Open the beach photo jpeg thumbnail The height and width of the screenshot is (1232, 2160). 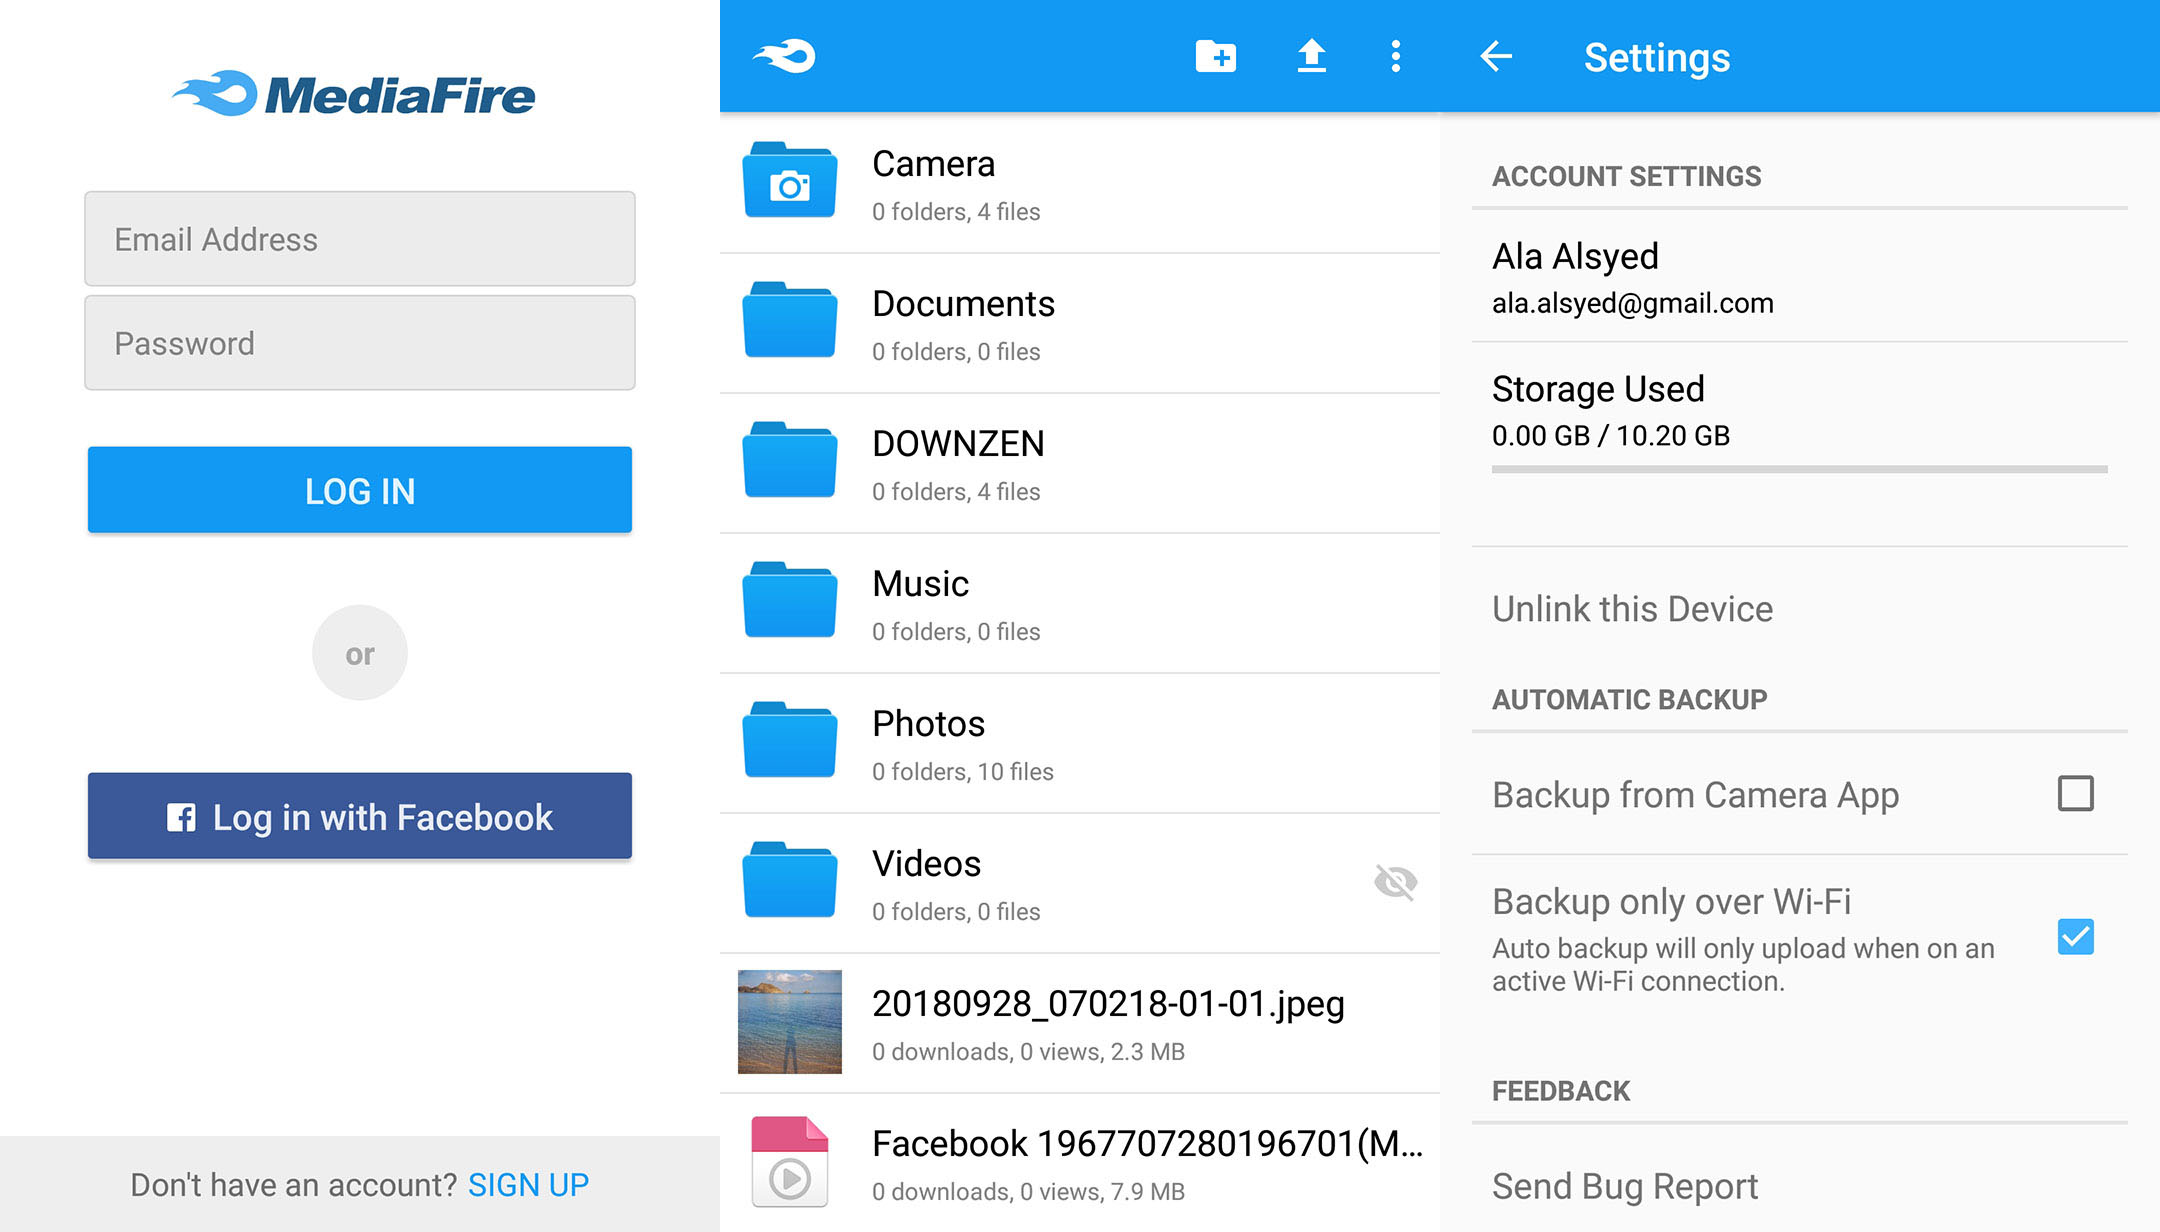pyautogui.click(x=789, y=1022)
